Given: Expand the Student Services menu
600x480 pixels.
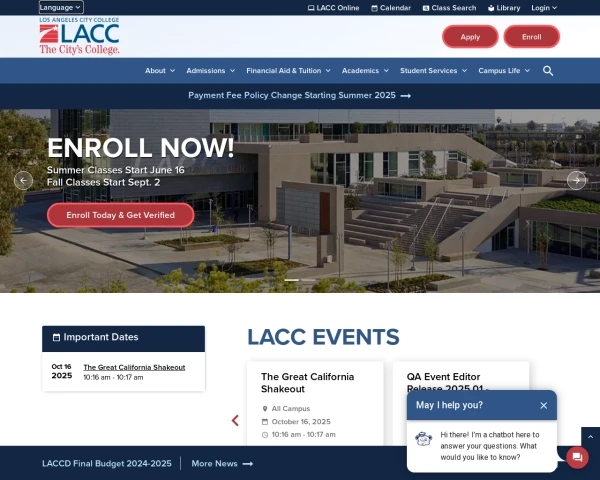Looking at the screenshot, I should tap(433, 70).
